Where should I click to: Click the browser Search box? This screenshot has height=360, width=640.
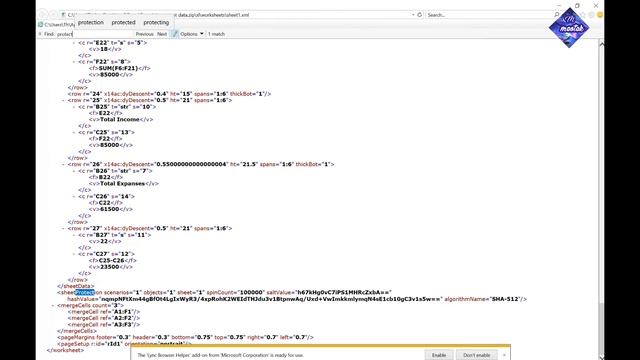pyautogui.click(x=489, y=15)
